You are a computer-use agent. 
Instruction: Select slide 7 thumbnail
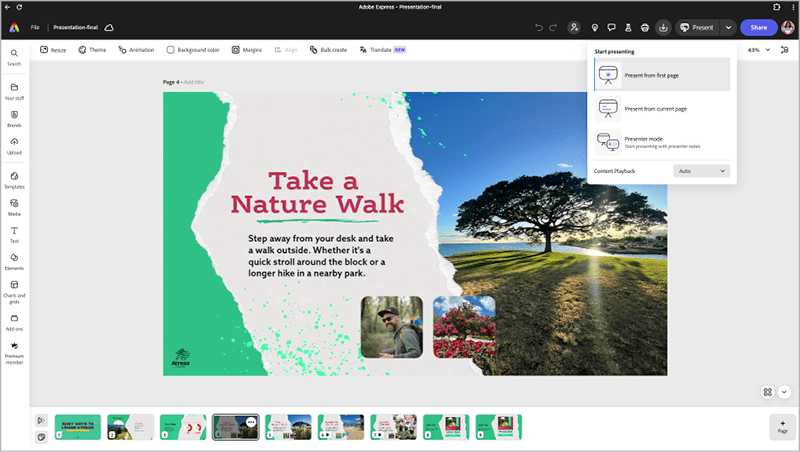(393, 427)
